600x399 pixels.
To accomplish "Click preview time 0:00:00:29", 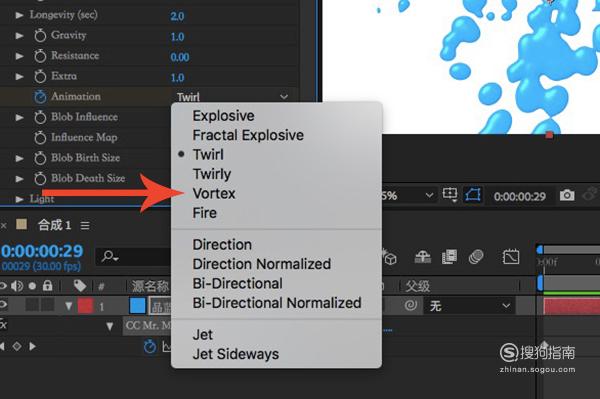I will 520,197.
